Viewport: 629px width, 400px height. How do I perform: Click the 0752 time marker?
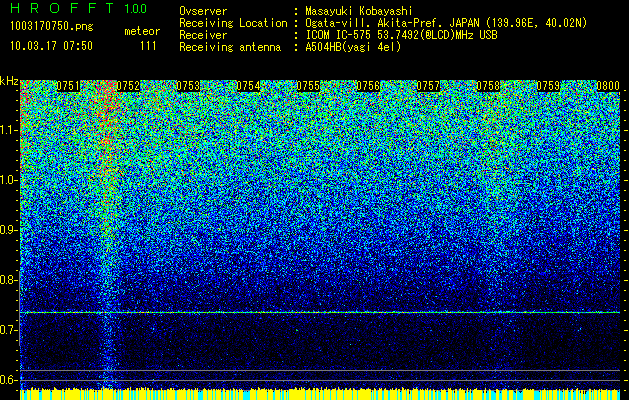pyautogui.click(x=128, y=86)
